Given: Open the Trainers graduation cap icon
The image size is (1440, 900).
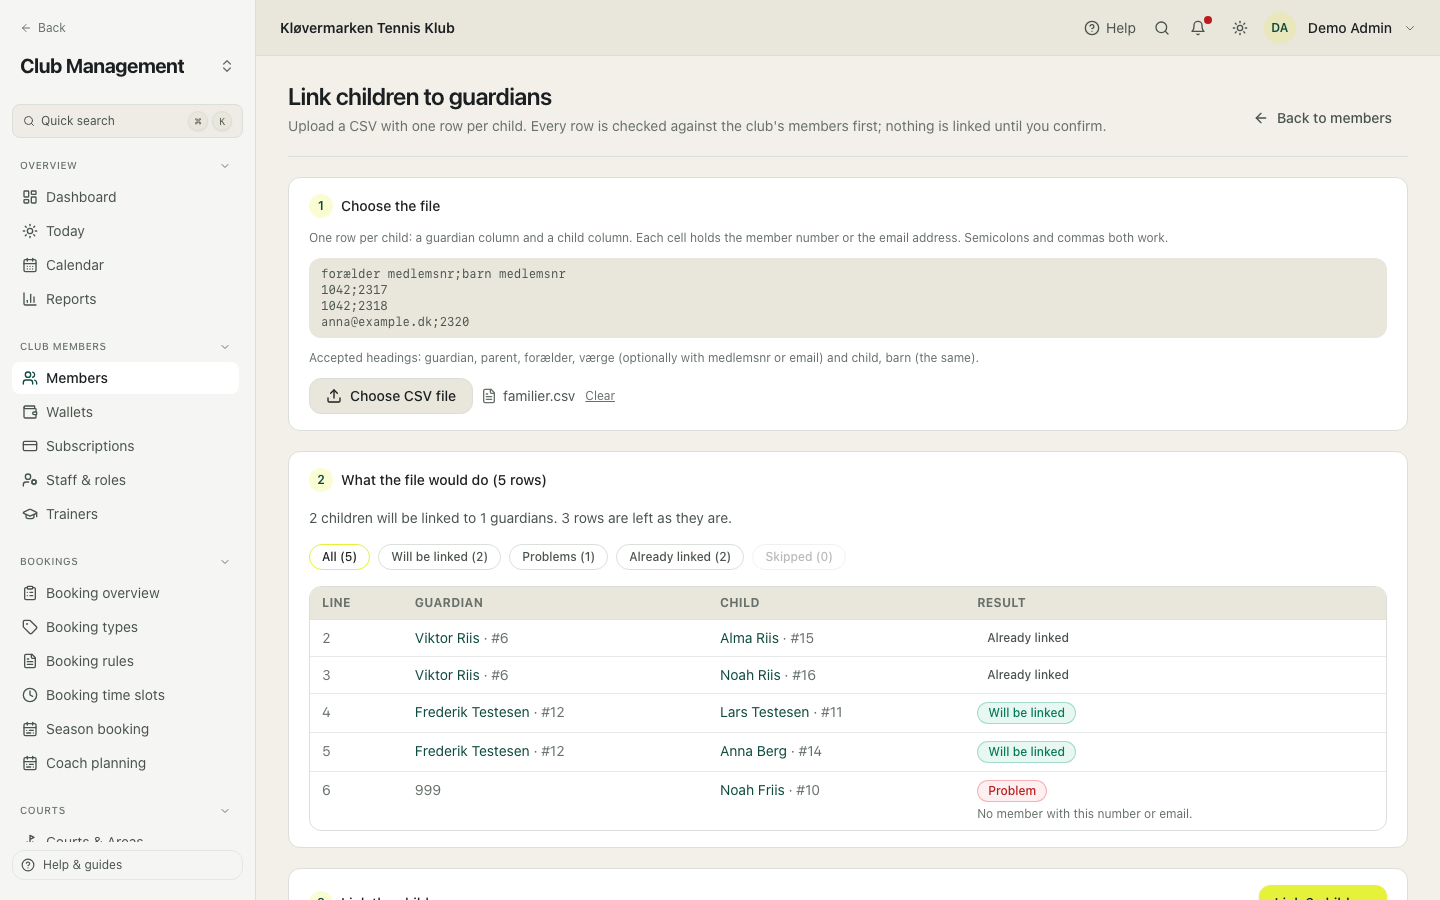Looking at the screenshot, I should [30, 514].
